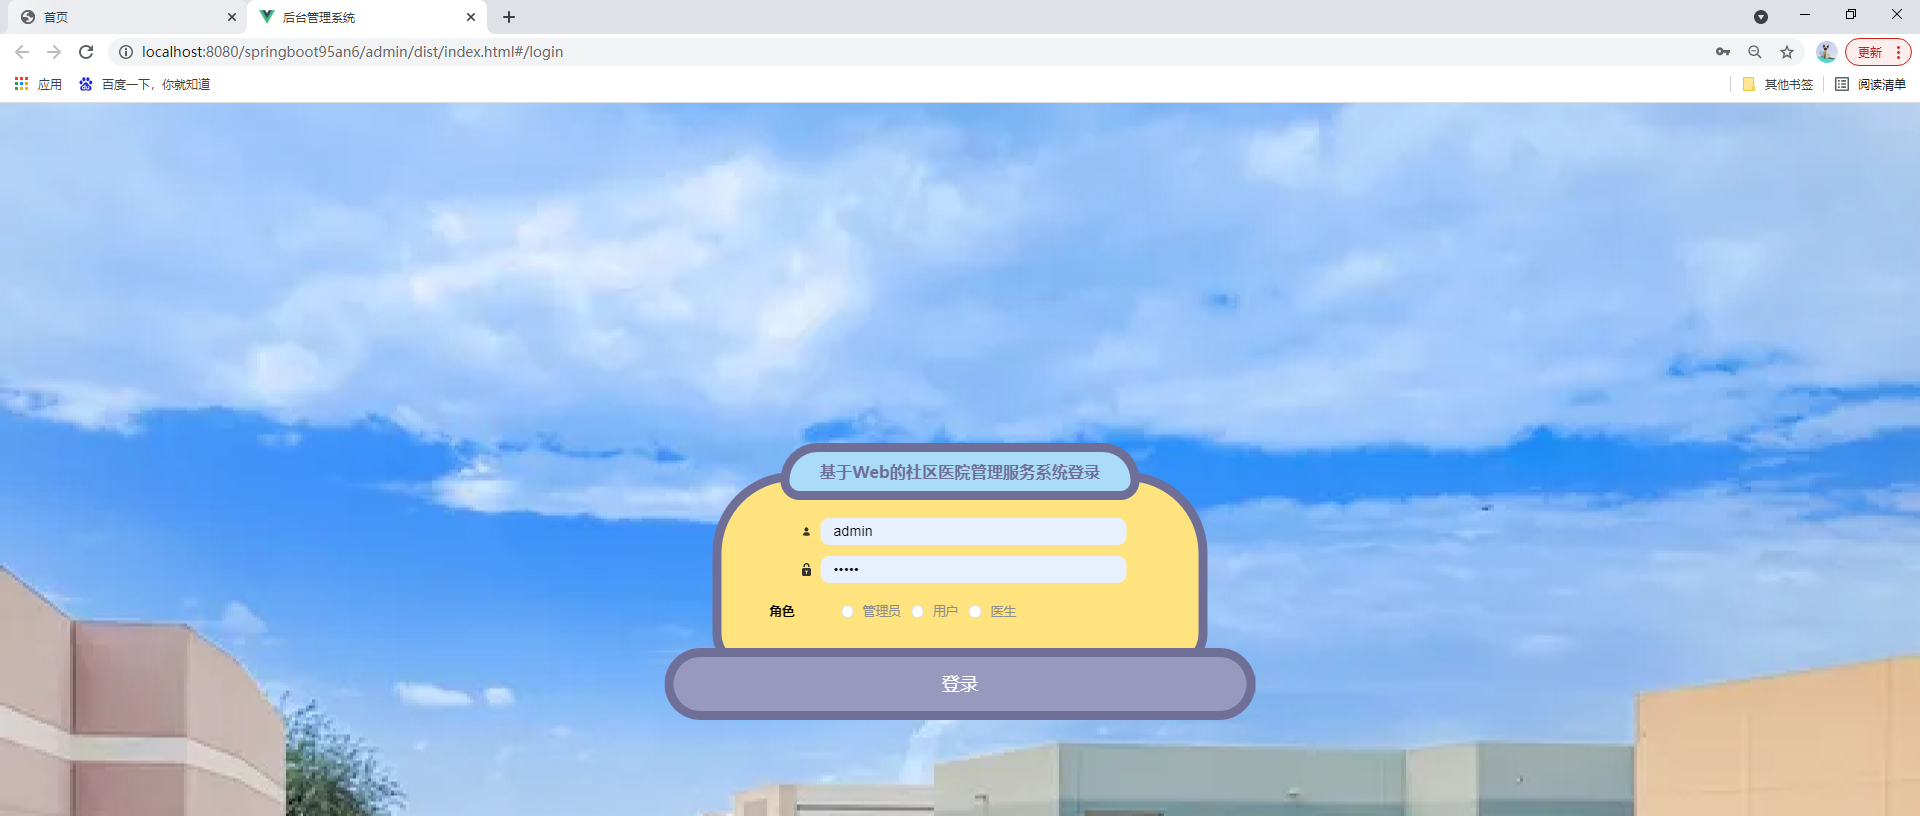Select the 用户 role radio button
The width and height of the screenshot is (1920, 816).
(917, 611)
